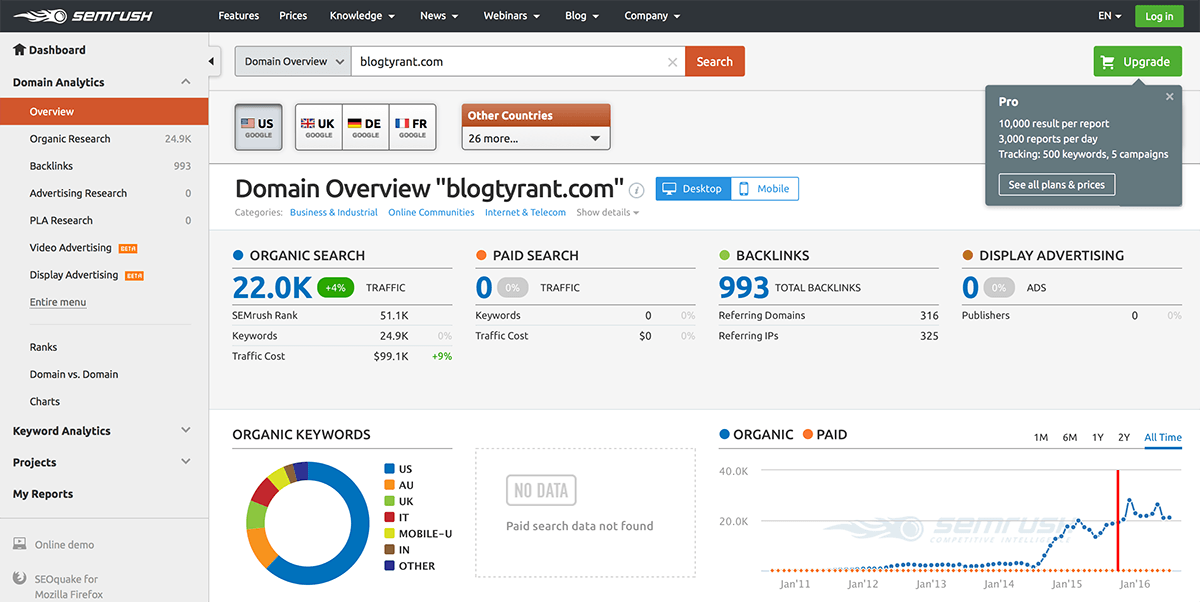1200x602 pixels.
Task: Clear the domain search field
Action: 673,62
